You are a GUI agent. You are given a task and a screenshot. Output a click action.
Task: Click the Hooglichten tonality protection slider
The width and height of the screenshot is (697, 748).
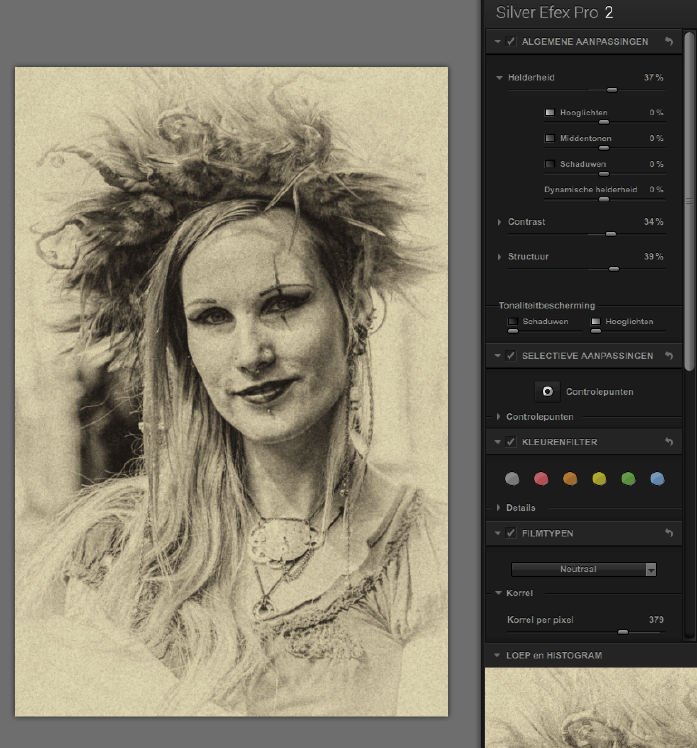click(x=596, y=331)
